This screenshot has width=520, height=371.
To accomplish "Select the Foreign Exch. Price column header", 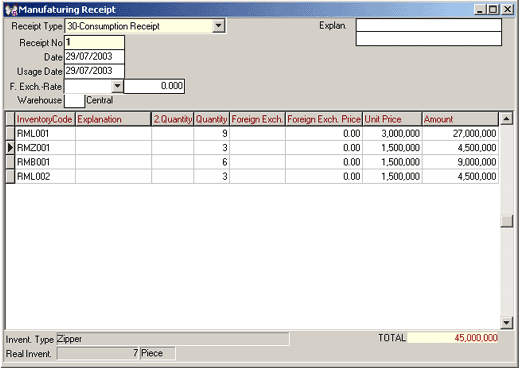I will click(x=324, y=119).
